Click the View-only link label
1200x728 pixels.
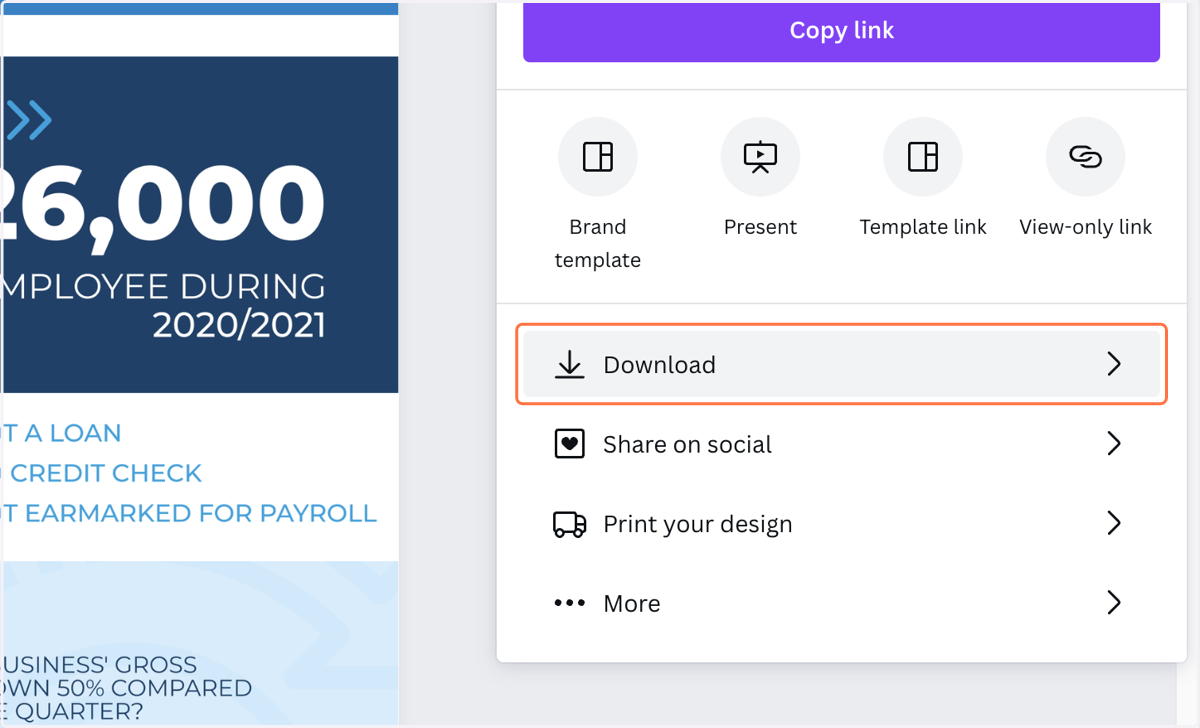(1085, 227)
